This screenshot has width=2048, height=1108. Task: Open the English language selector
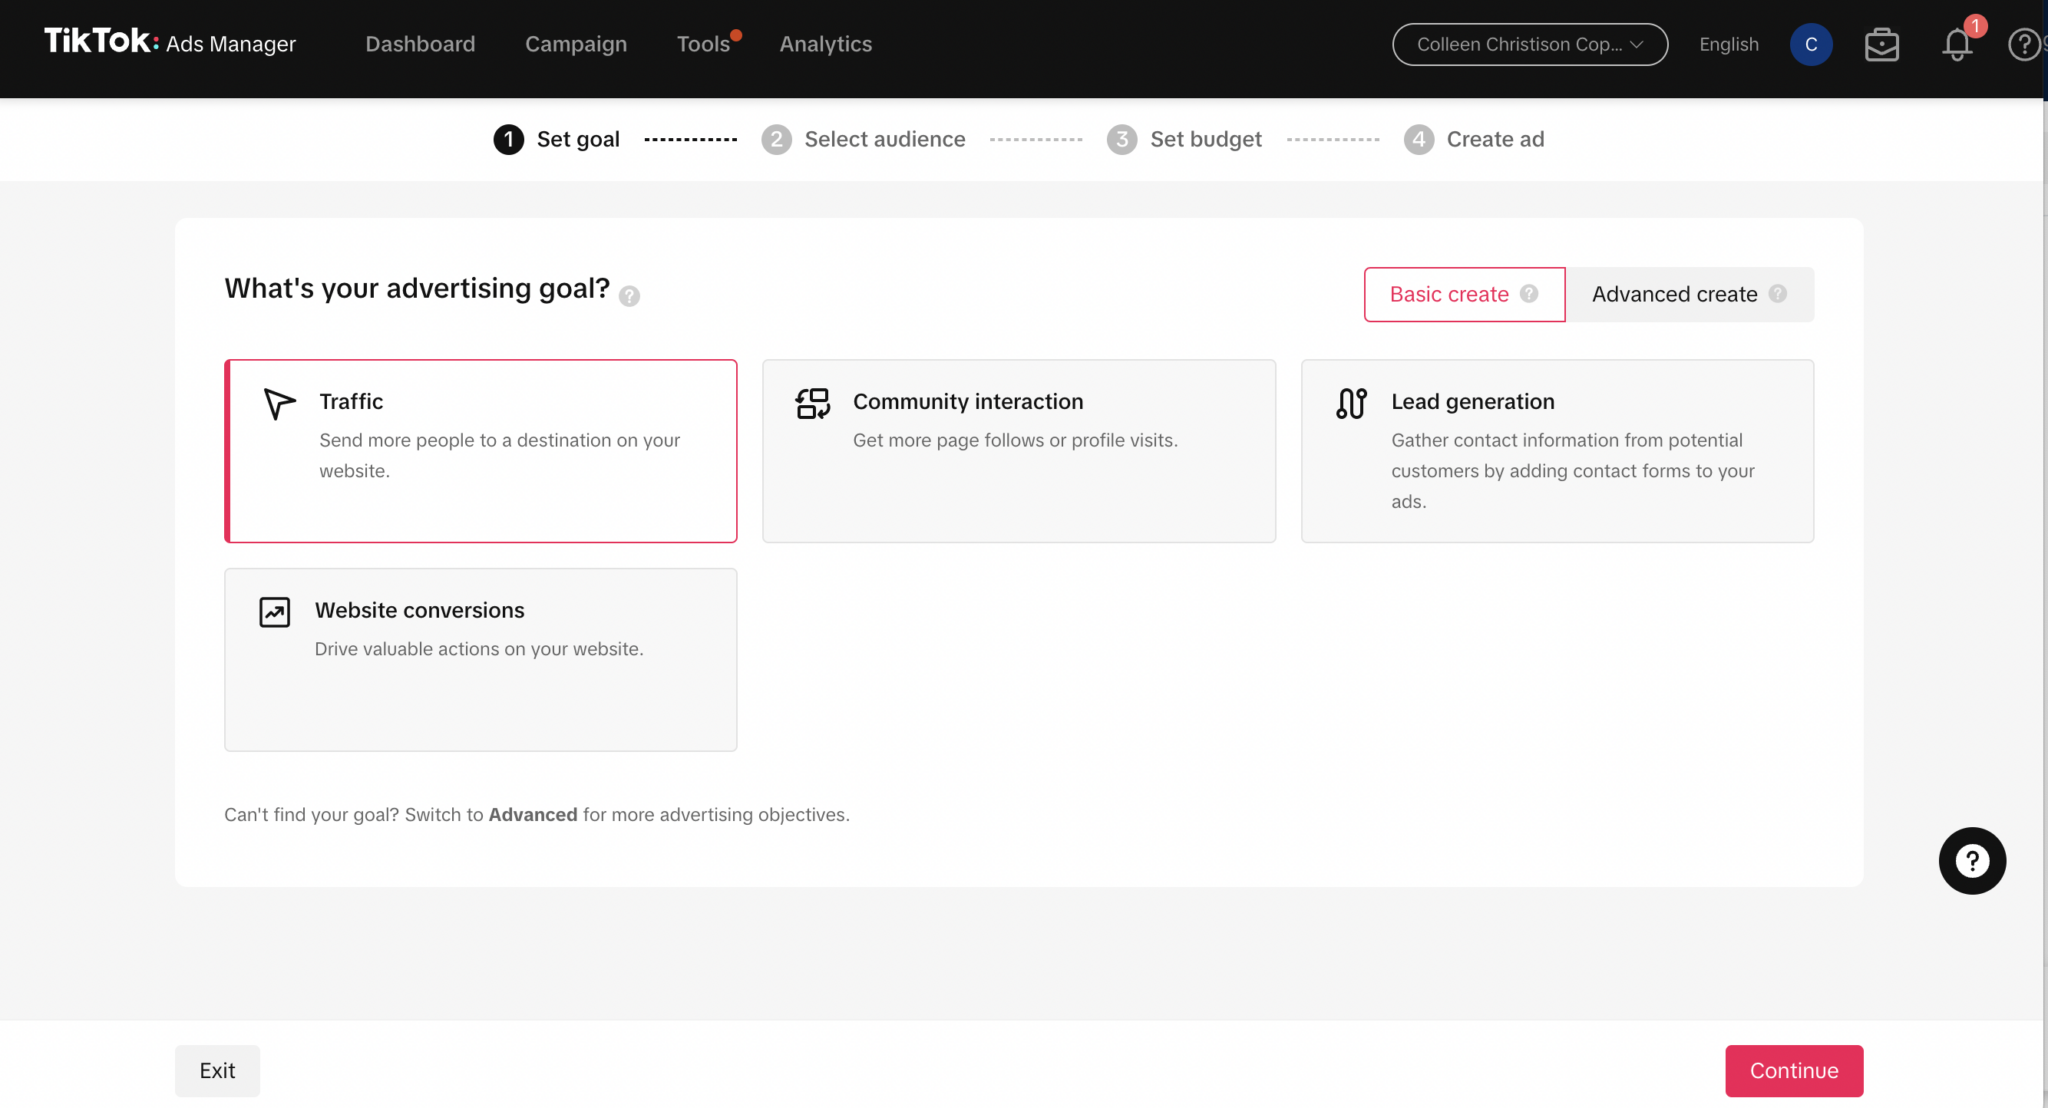coord(1728,44)
